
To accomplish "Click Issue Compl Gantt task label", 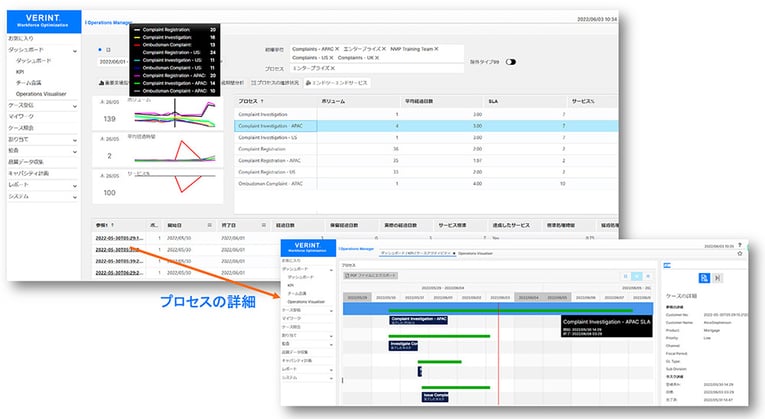I will click(x=435, y=397).
